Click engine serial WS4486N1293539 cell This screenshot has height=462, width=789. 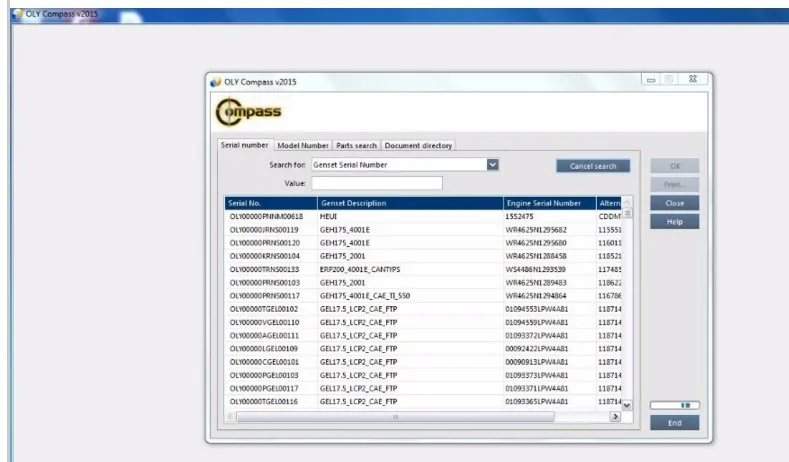point(549,270)
